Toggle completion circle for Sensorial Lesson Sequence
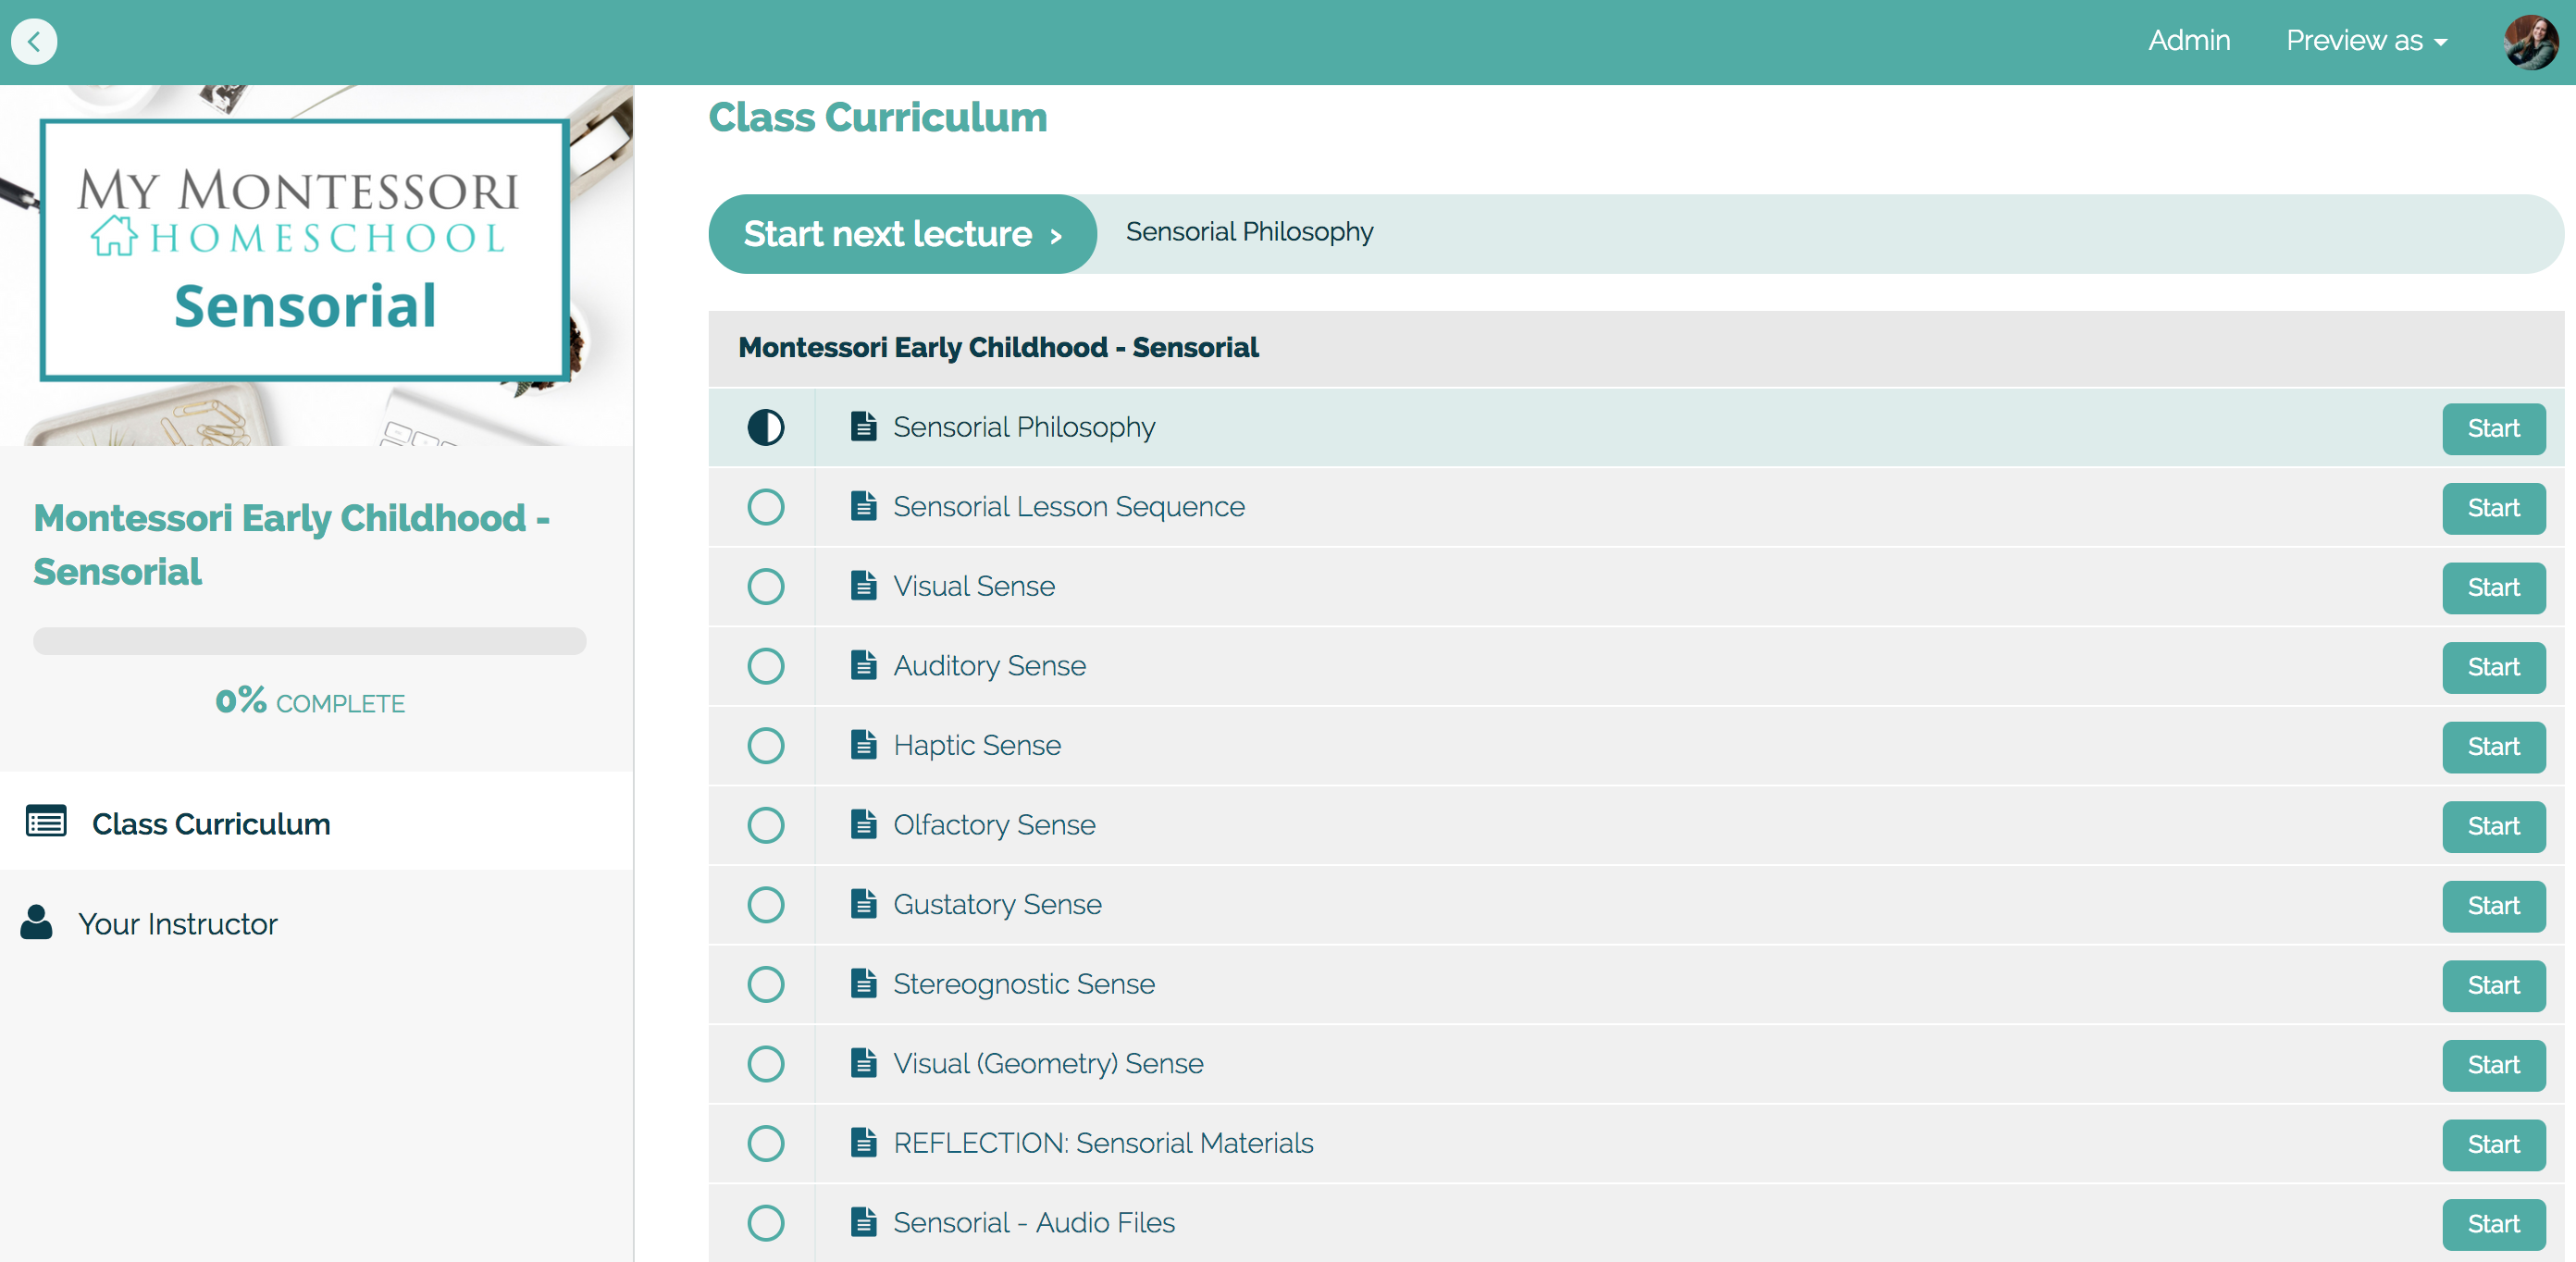The width and height of the screenshot is (2576, 1262). (x=766, y=507)
